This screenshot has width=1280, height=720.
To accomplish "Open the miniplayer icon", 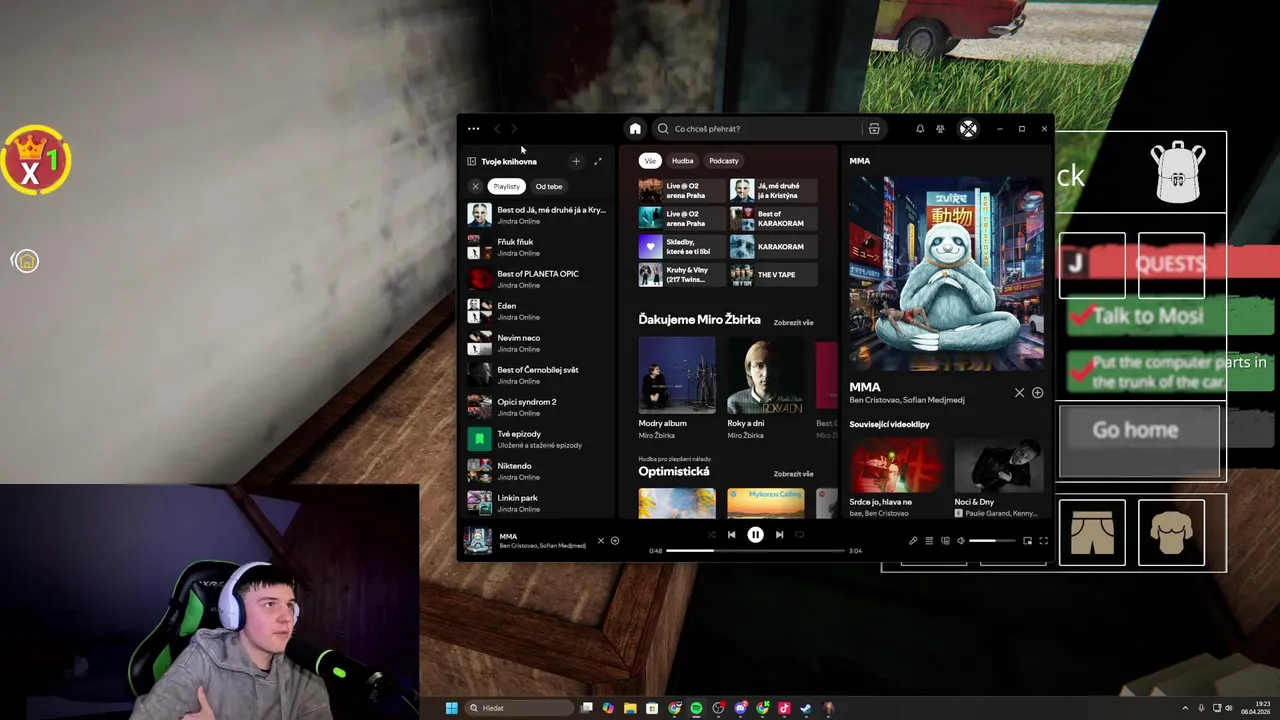I will [x=1027, y=541].
